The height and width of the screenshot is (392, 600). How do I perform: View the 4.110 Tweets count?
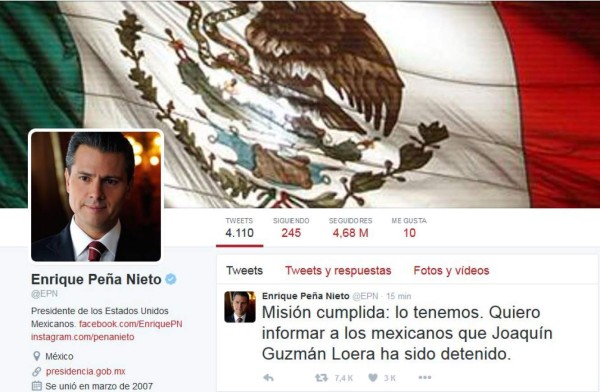[240, 228]
